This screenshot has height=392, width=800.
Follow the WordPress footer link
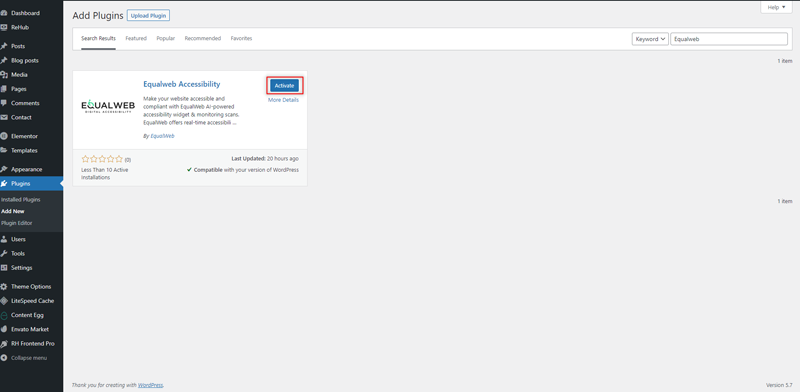(x=150, y=385)
